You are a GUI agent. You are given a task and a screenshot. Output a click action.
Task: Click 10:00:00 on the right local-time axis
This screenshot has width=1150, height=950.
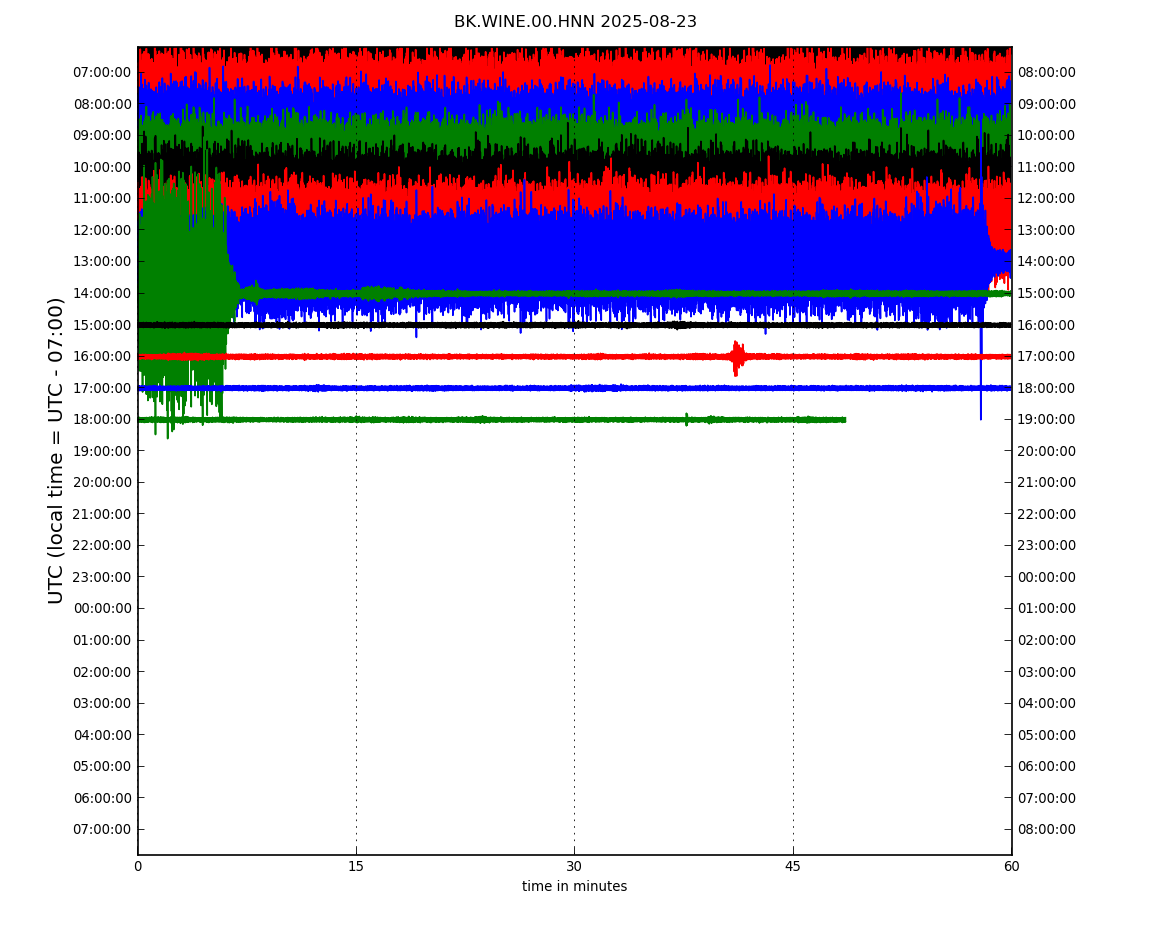(1047, 136)
